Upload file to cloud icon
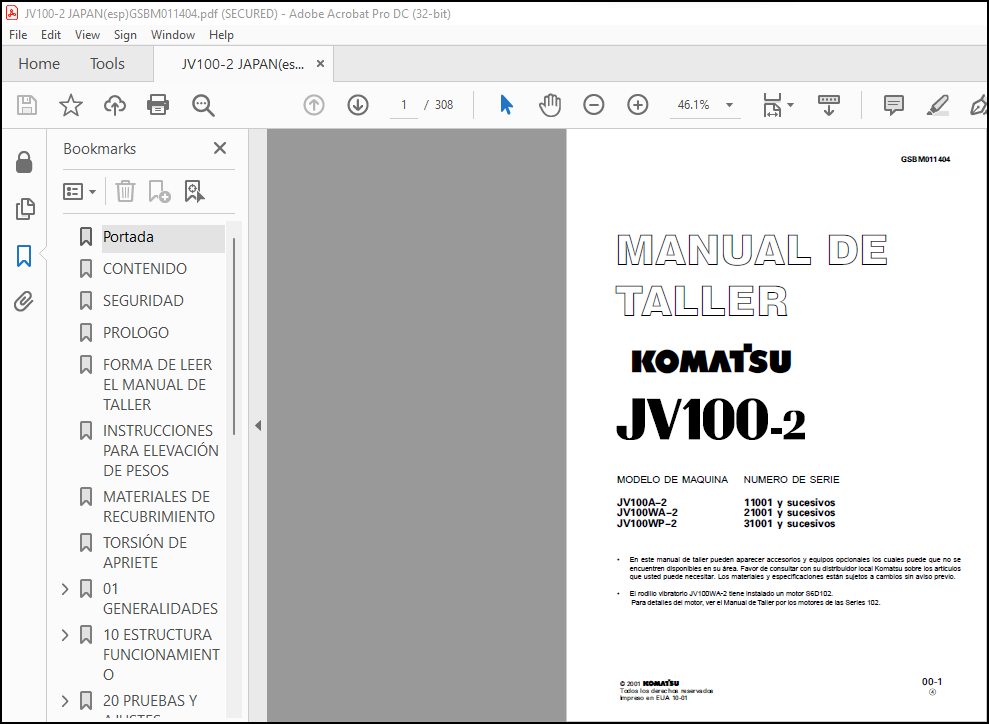Image resolution: width=989 pixels, height=724 pixels. 115,105
